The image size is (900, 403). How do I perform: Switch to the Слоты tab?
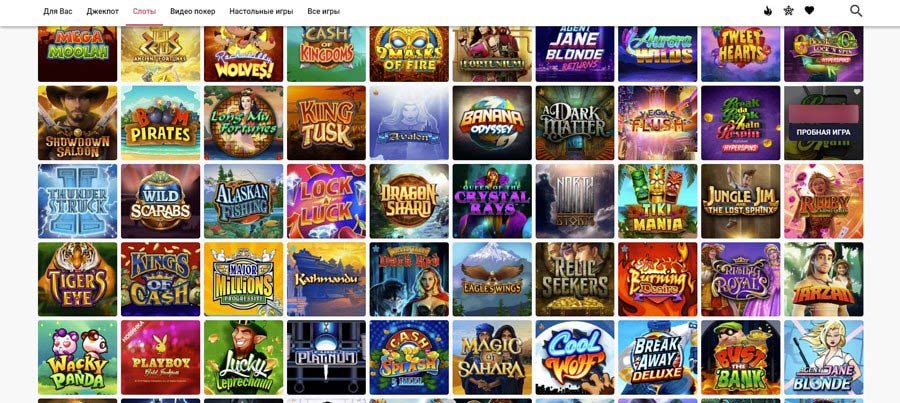144,11
